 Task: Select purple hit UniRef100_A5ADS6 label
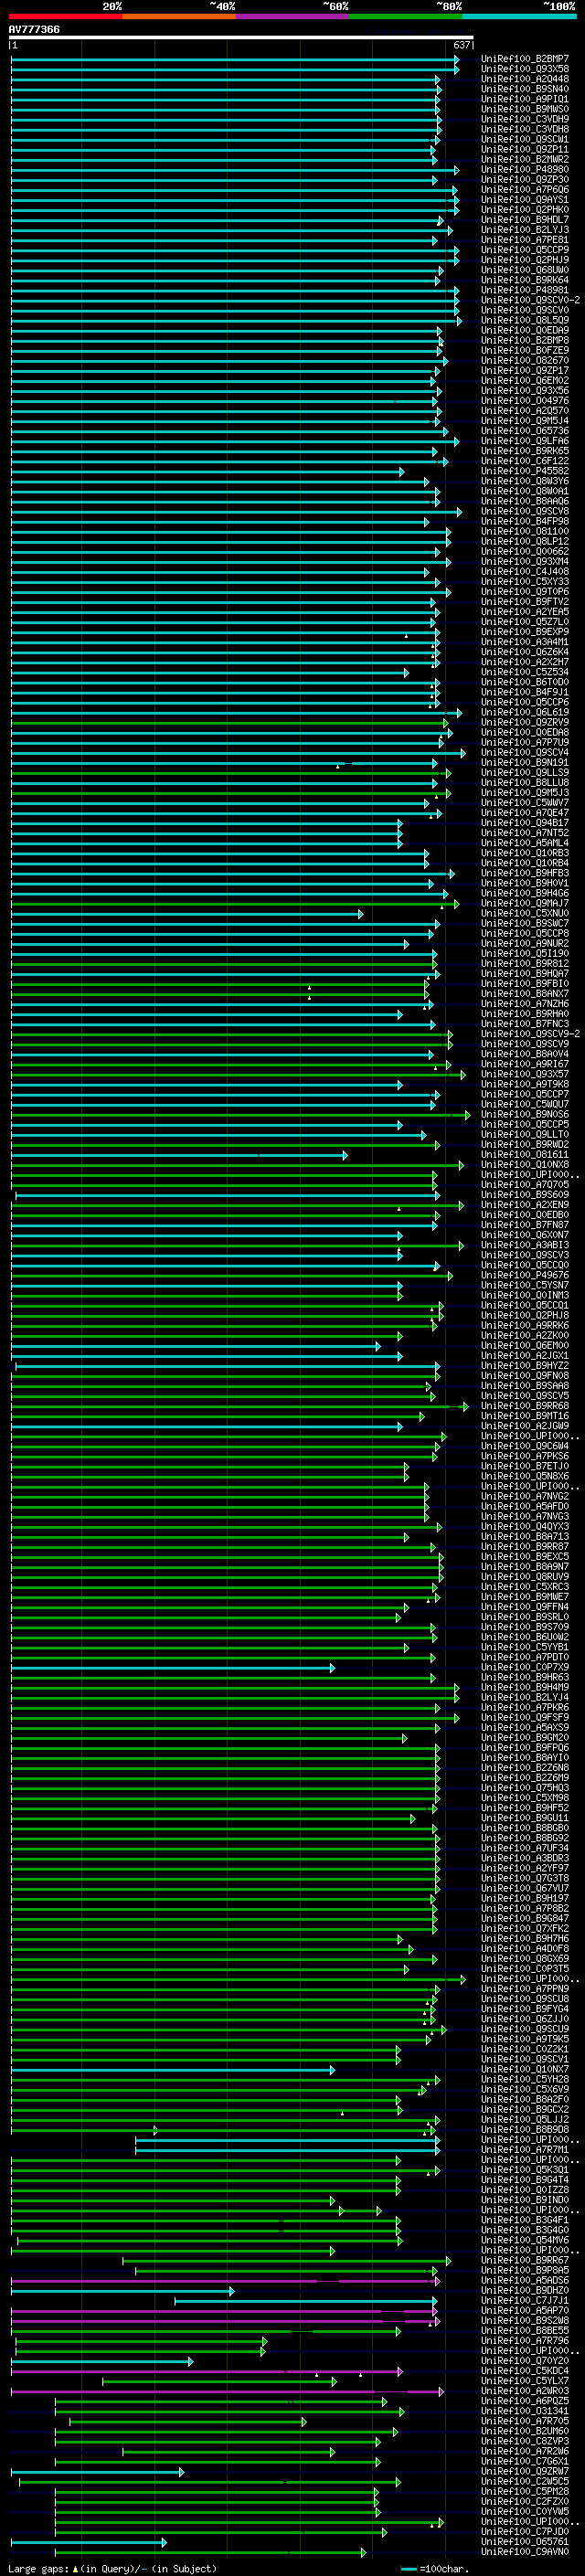point(524,2280)
